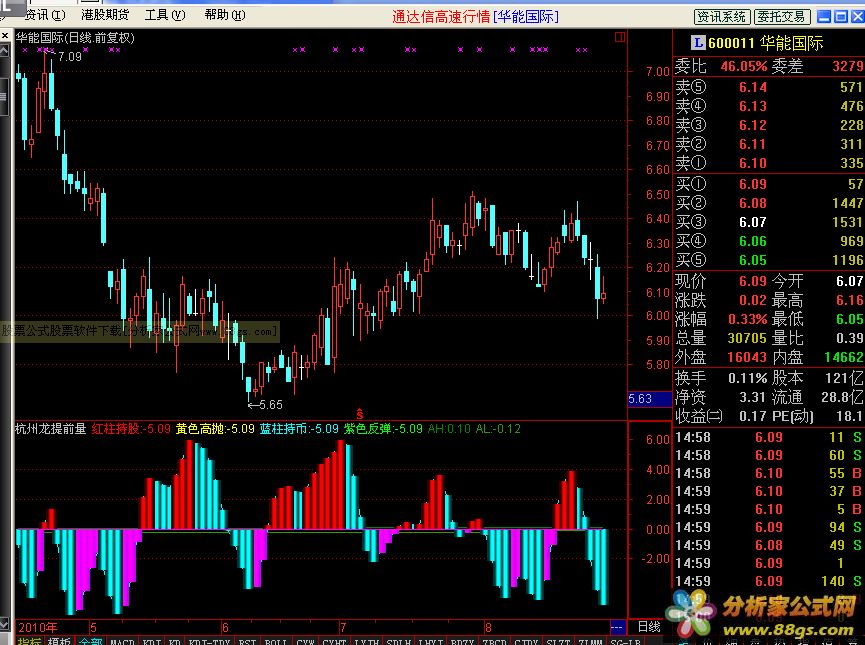Click the 卖③ 6.12 order row
This screenshot has width=865, height=645.
tap(769, 125)
